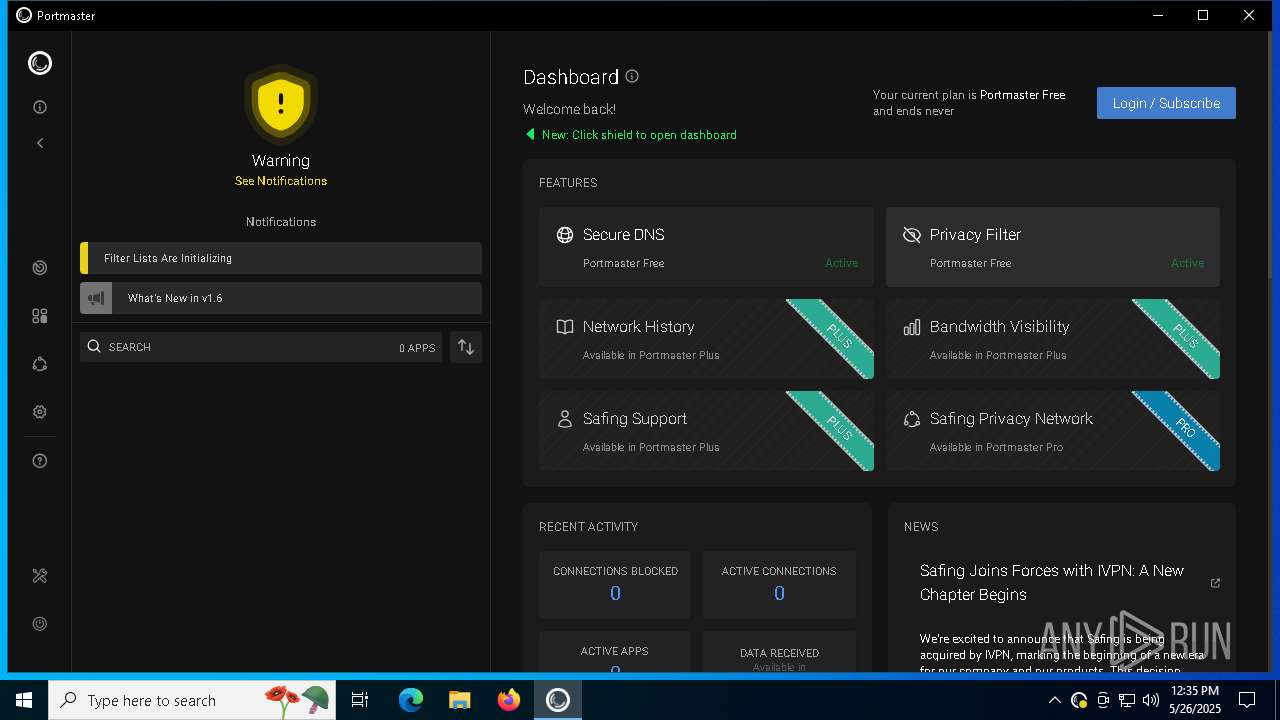The width and height of the screenshot is (1280, 720).
Task: Click the Active Apps tile
Action: 615,652
